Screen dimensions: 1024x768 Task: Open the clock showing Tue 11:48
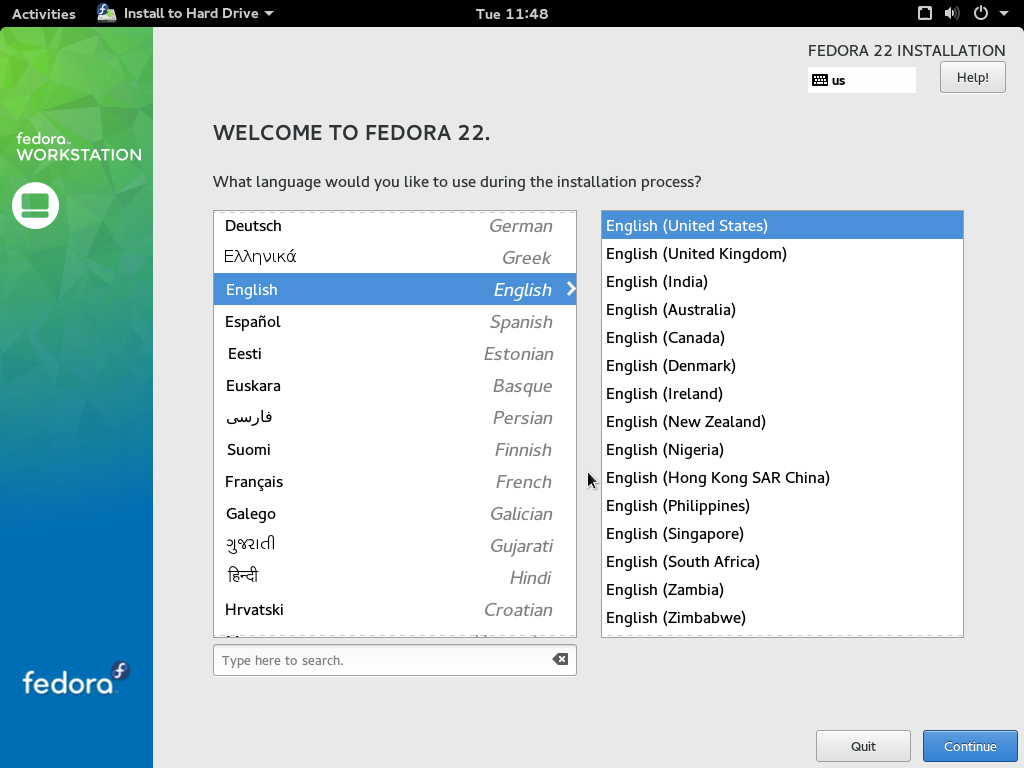[x=511, y=14]
